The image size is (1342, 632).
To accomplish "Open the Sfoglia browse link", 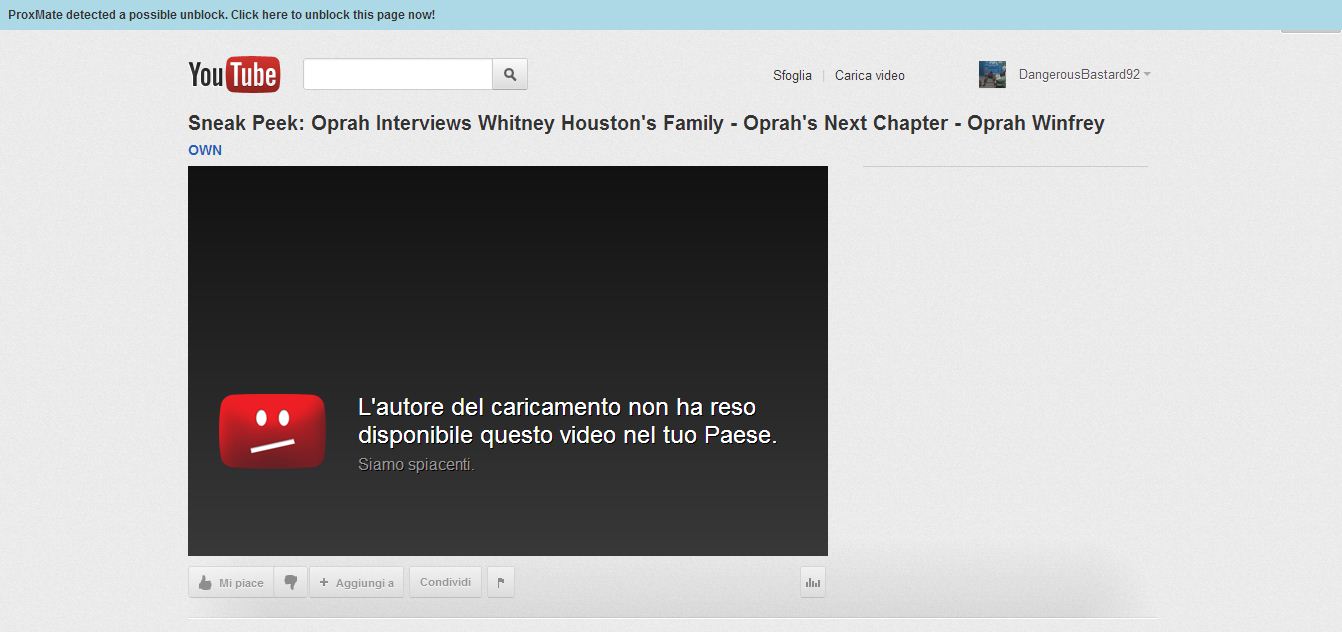I will click(792, 75).
